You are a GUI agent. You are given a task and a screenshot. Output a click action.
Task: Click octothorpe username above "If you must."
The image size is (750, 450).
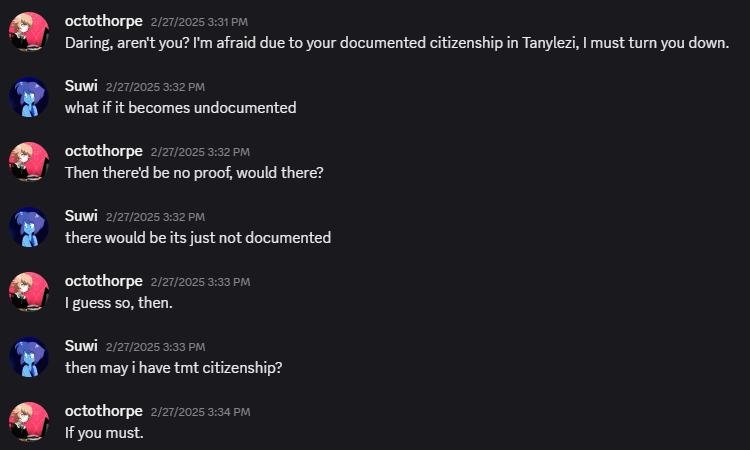click(x=103, y=410)
